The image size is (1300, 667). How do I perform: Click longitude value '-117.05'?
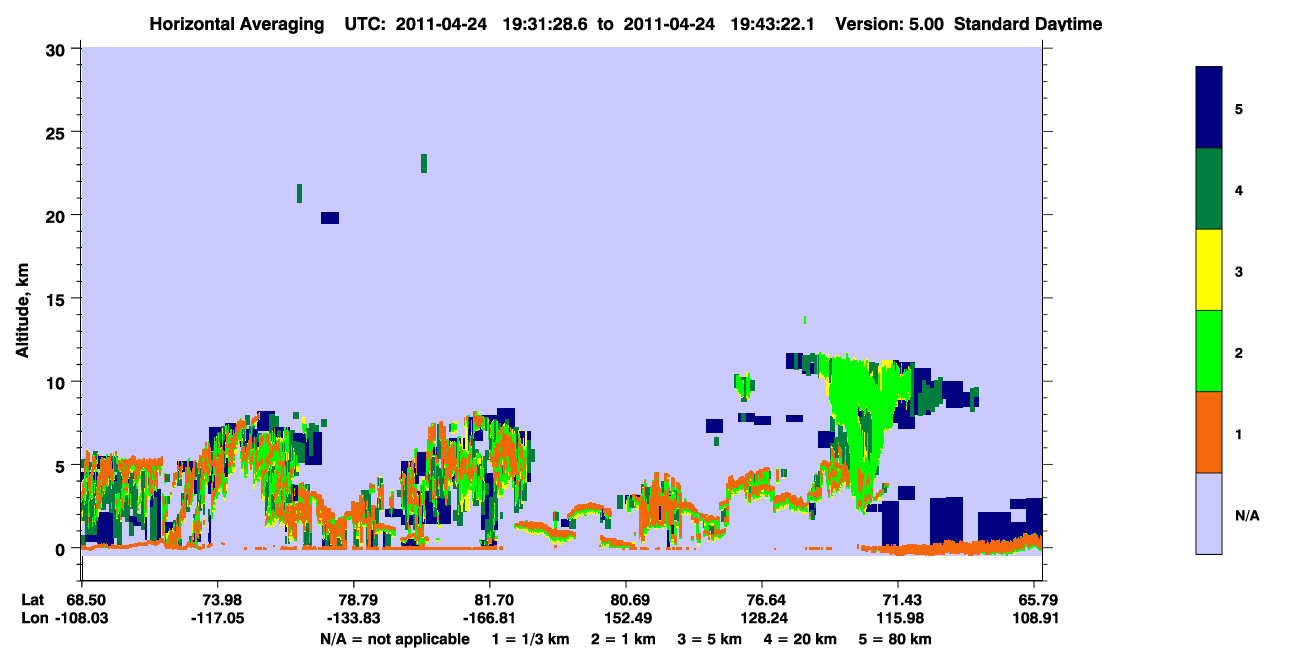[217, 619]
